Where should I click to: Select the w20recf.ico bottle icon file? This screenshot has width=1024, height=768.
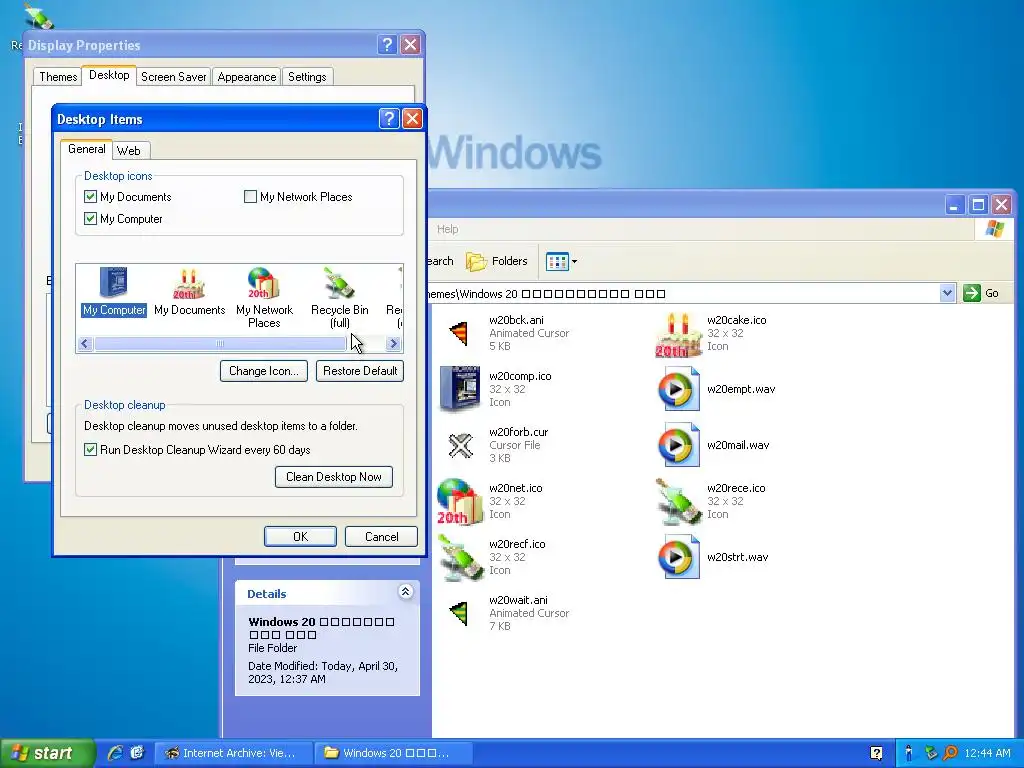(460, 557)
